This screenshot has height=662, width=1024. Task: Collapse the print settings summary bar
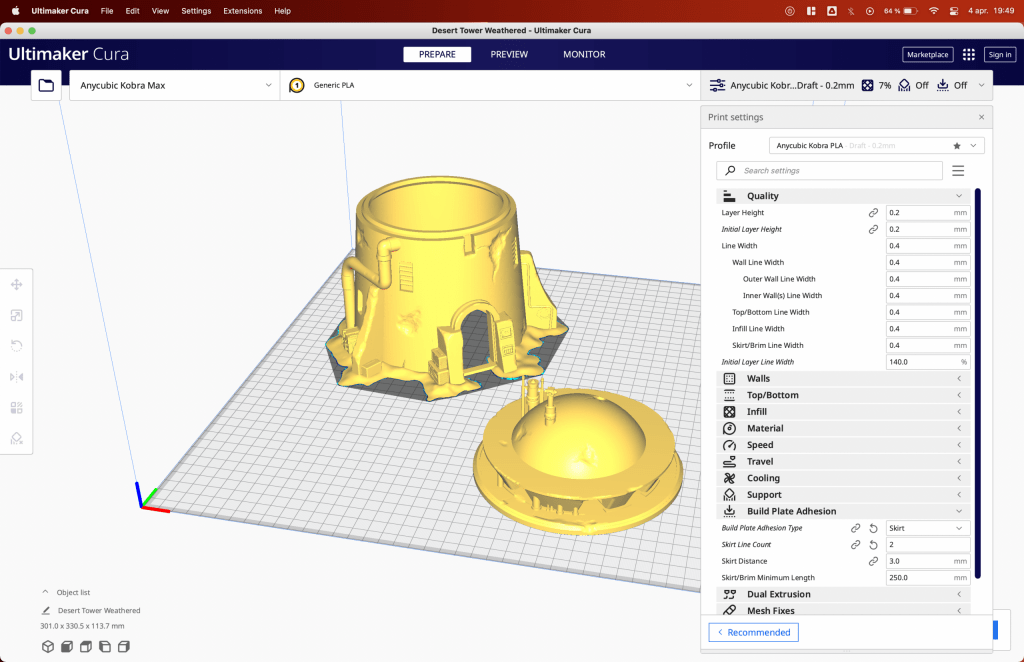pos(846,86)
